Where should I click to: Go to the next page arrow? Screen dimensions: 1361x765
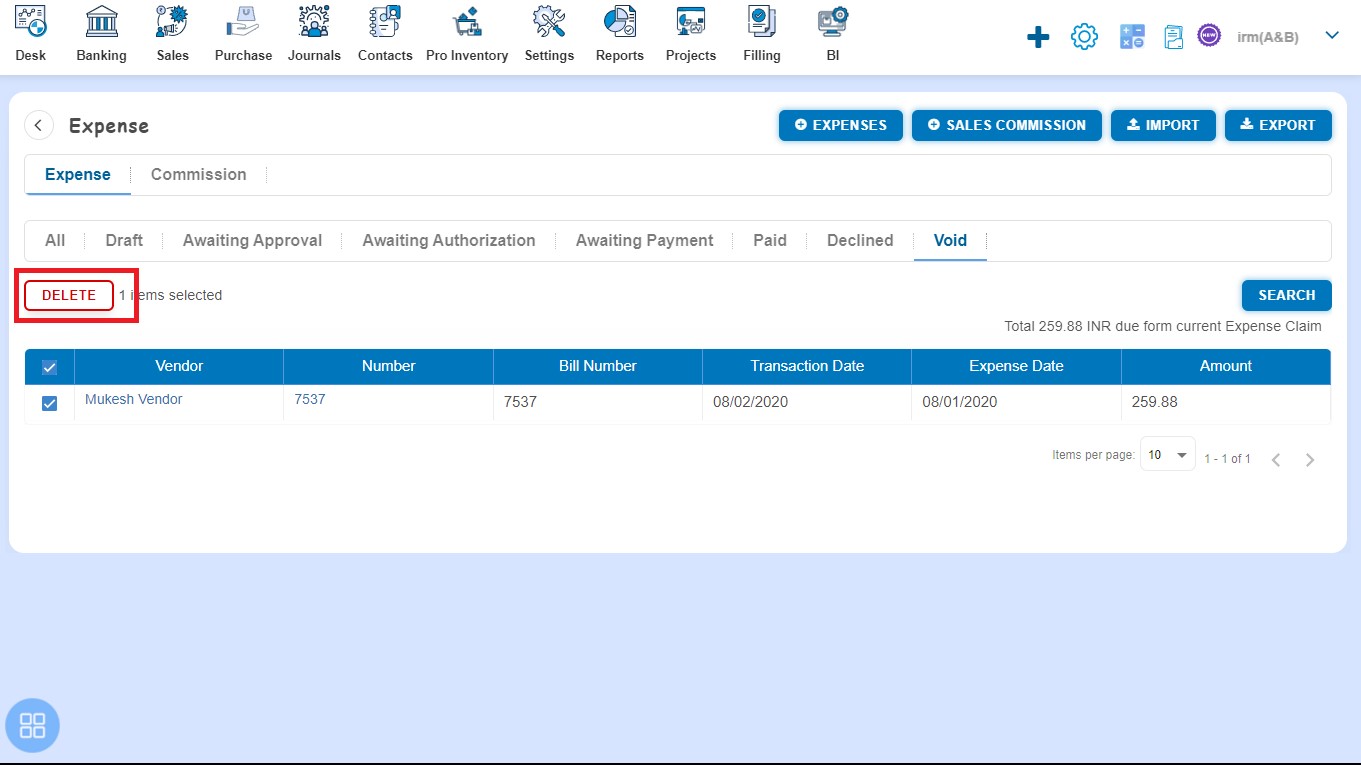tap(1310, 460)
